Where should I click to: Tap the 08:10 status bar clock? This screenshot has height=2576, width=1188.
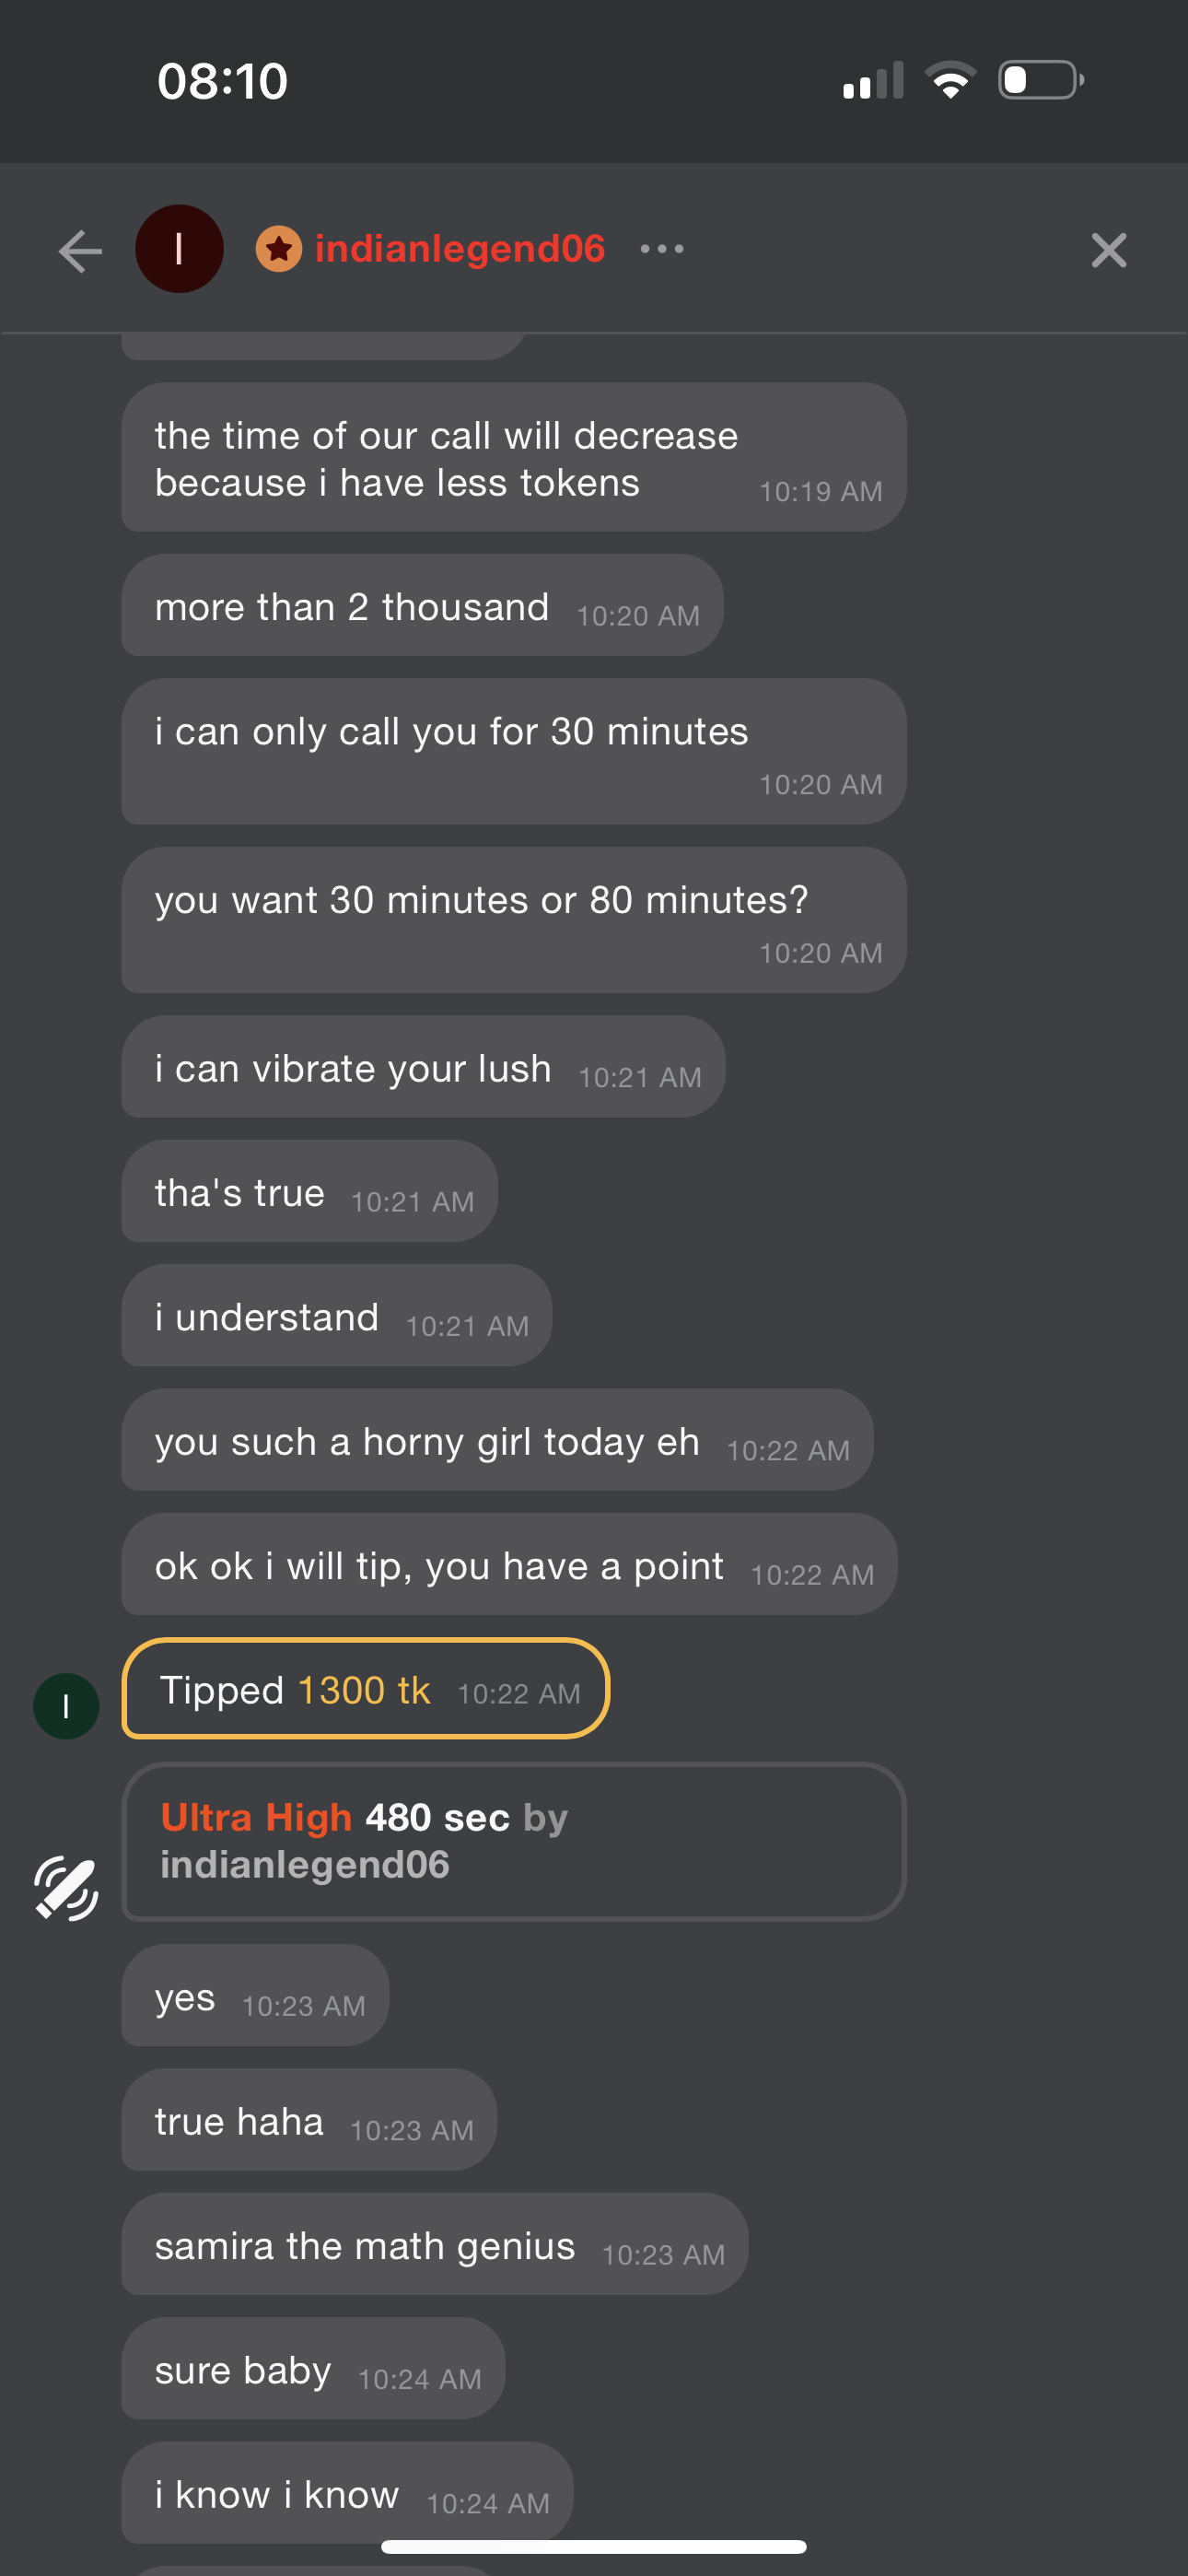[222, 81]
